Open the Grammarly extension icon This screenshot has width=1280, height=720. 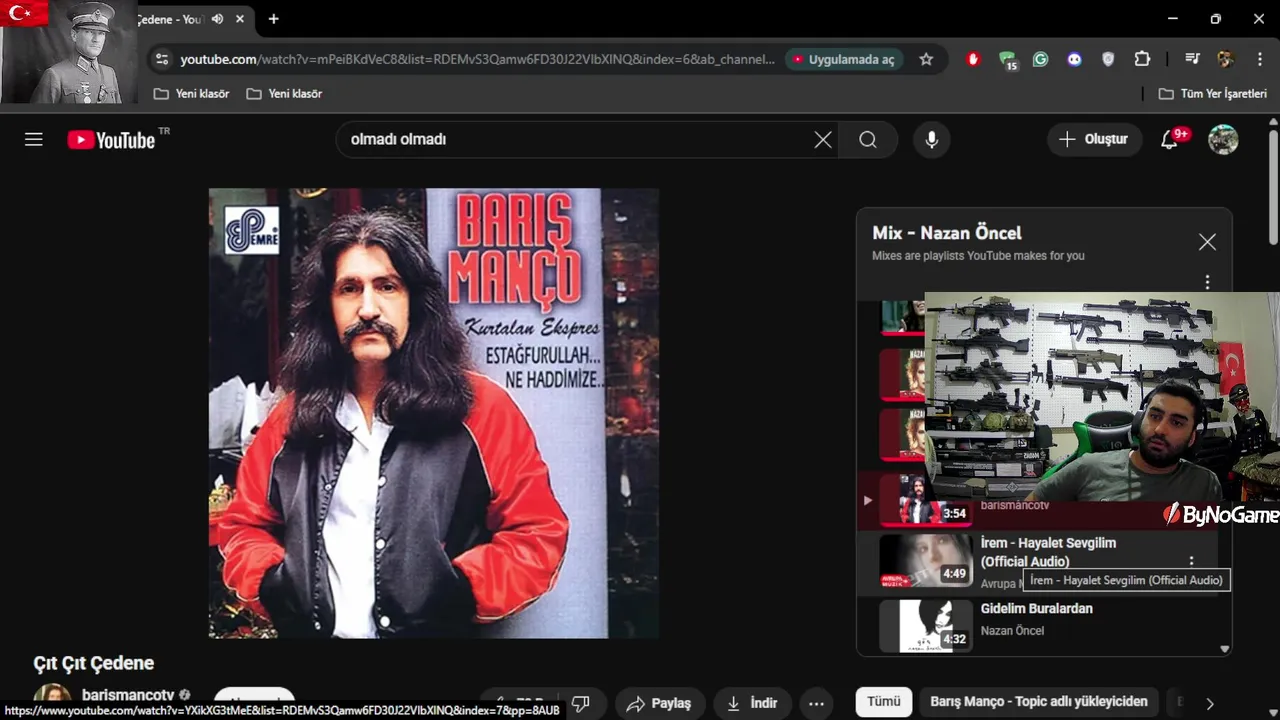[x=1041, y=59]
